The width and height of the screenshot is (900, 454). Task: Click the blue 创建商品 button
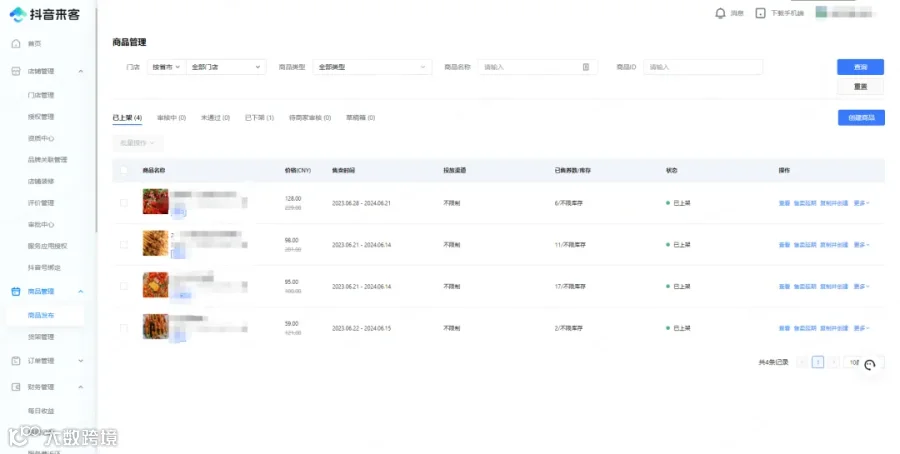861,118
